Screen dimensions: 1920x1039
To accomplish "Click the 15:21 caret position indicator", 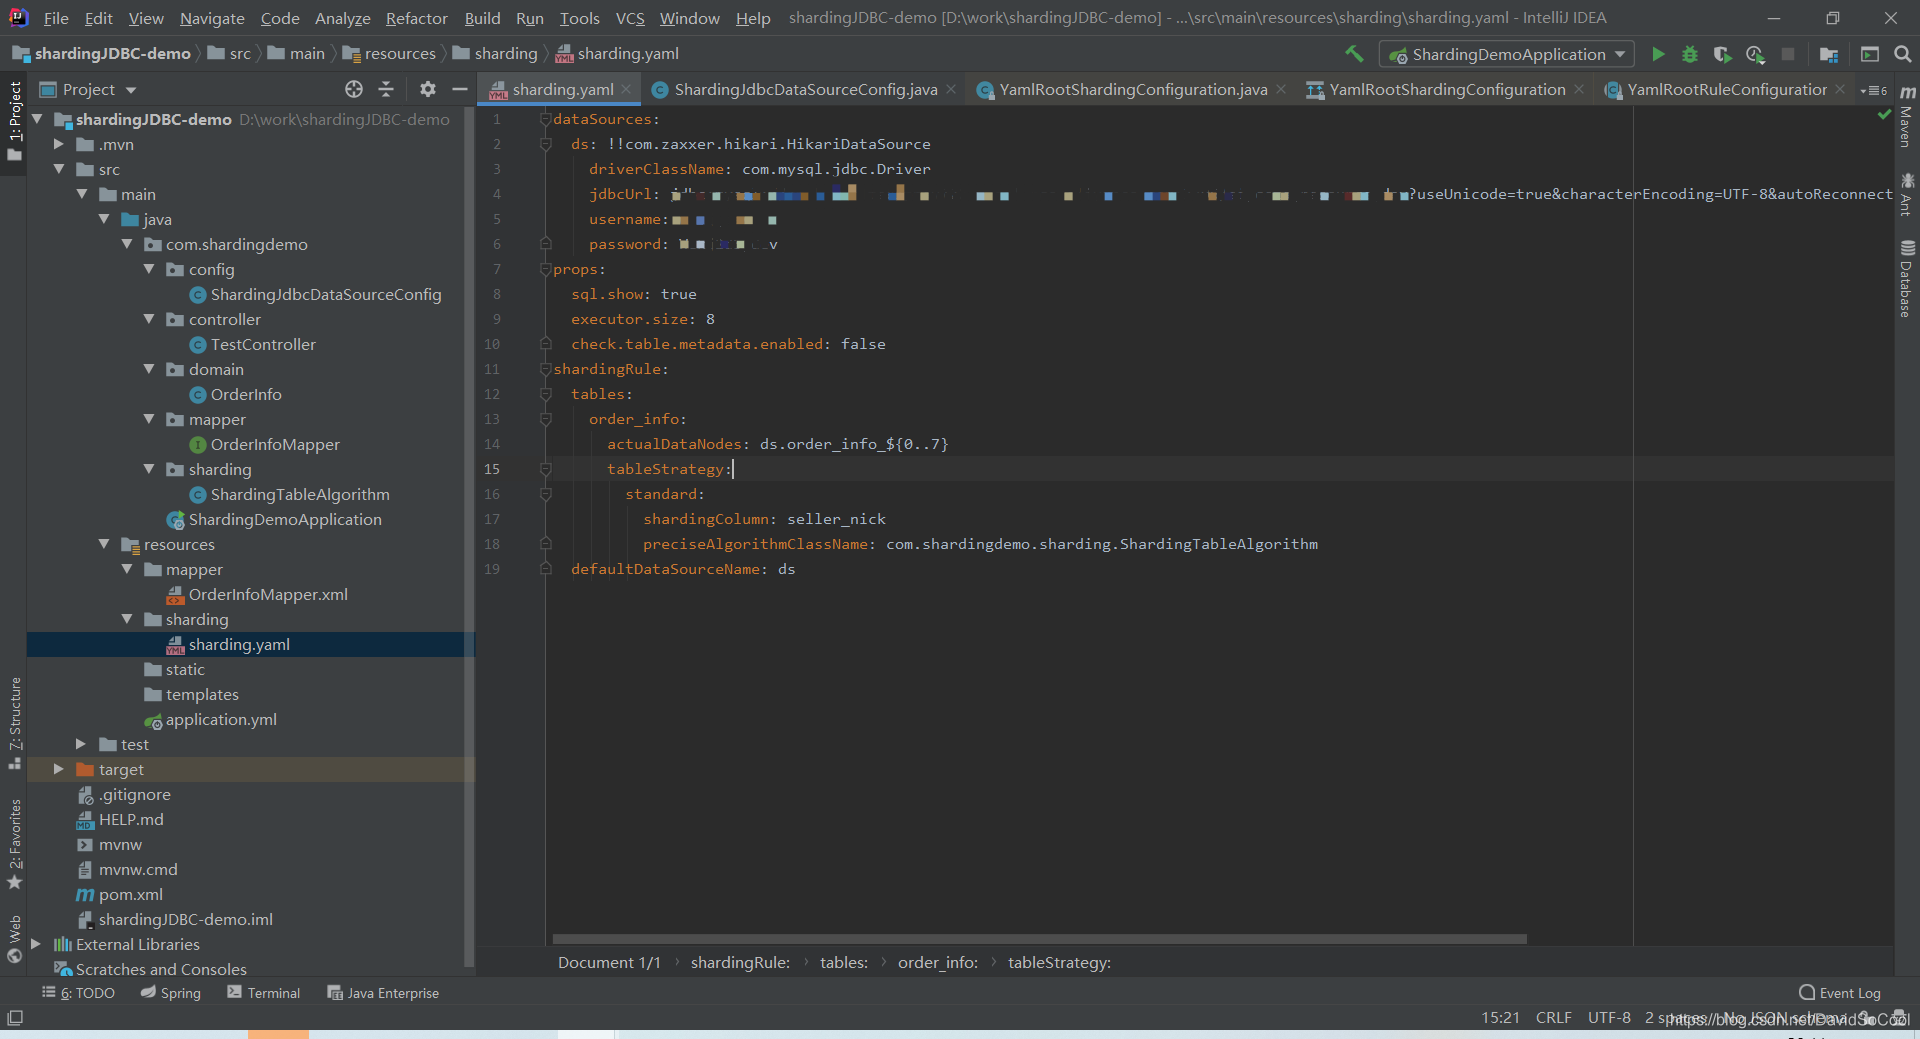I will (1500, 1018).
